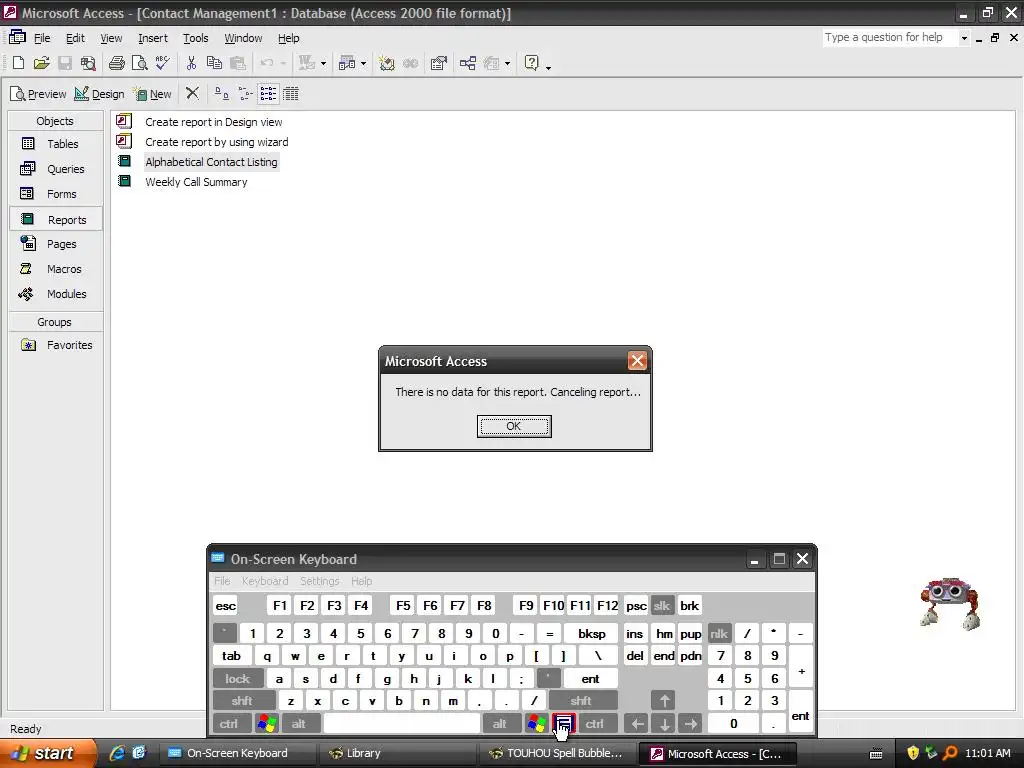Open the Edit menu
1024x768 pixels.
[x=75, y=38]
